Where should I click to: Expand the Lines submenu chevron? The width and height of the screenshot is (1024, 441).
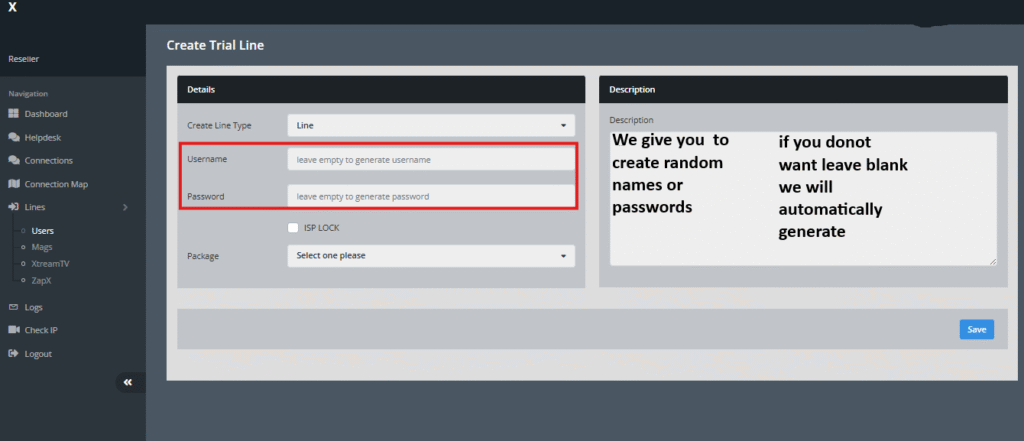[x=125, y=207]
